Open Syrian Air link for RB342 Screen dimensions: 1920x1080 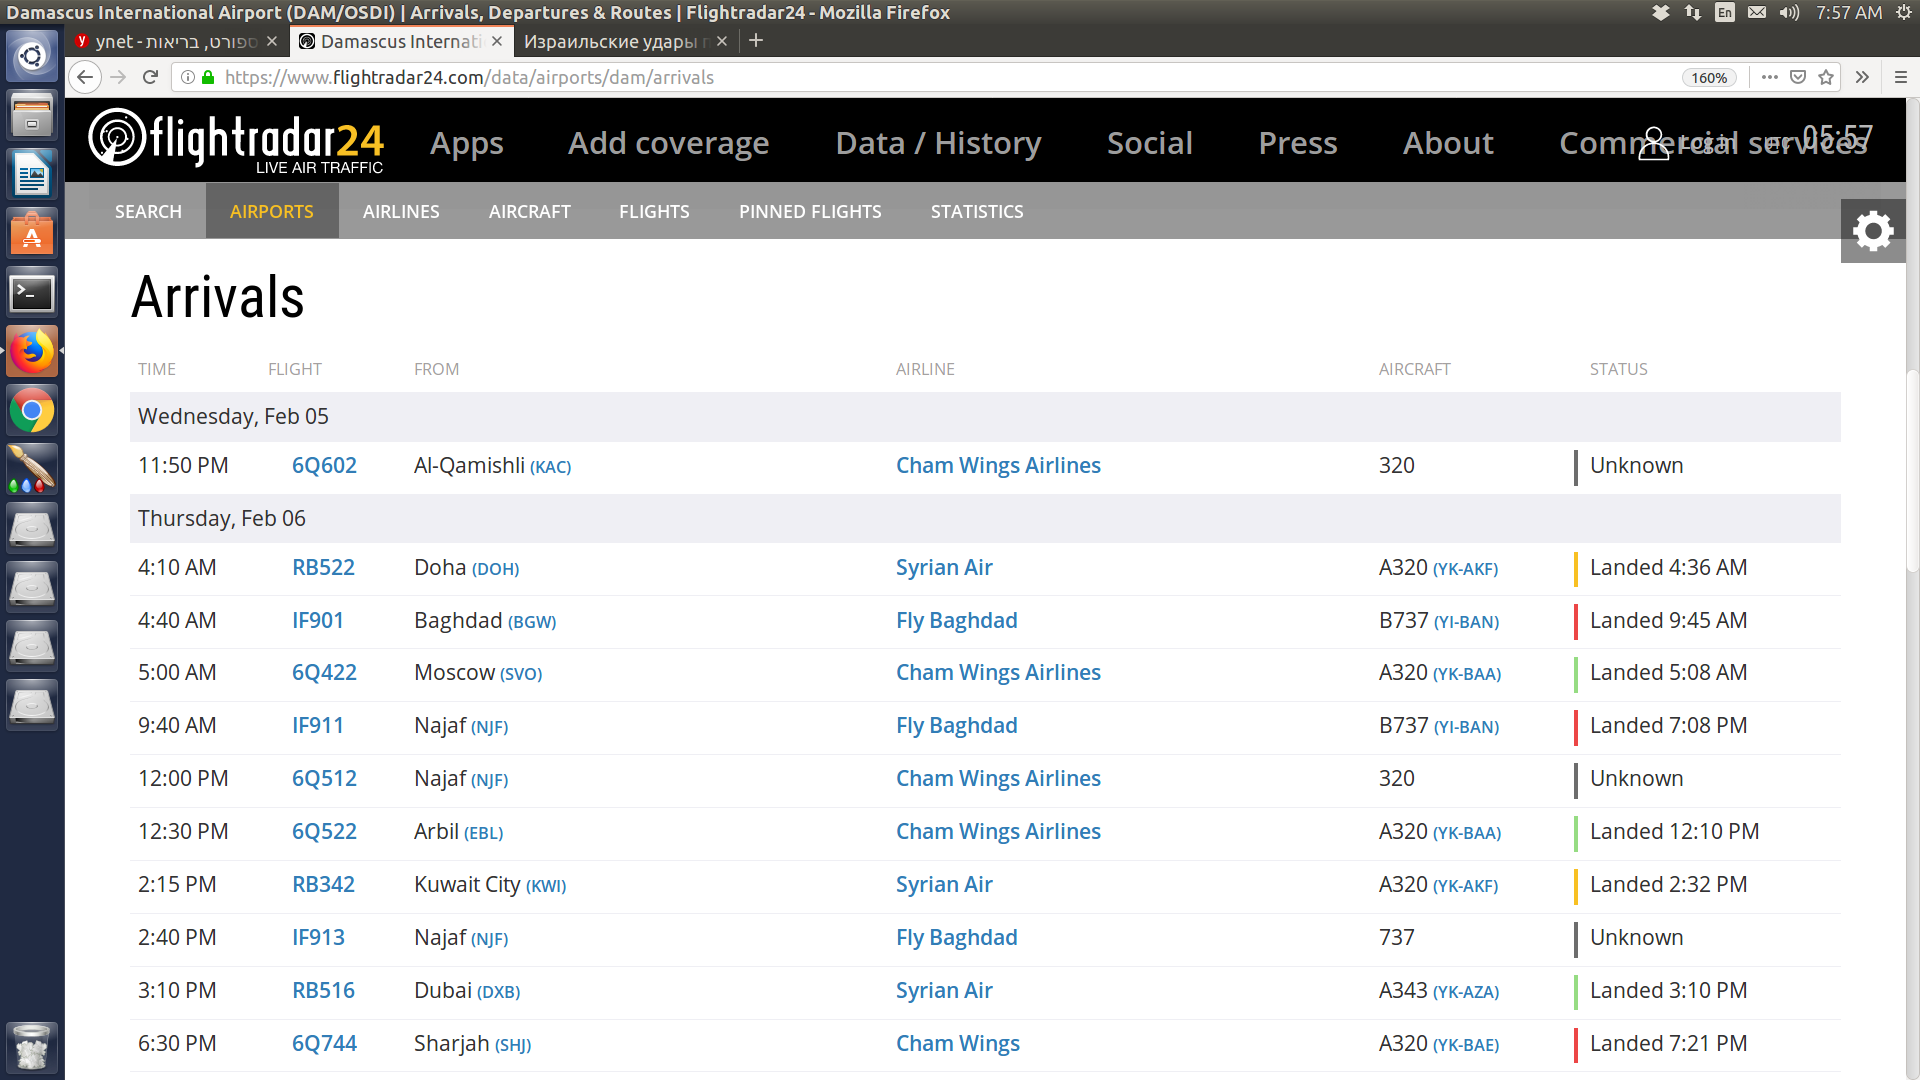point(944,884)
